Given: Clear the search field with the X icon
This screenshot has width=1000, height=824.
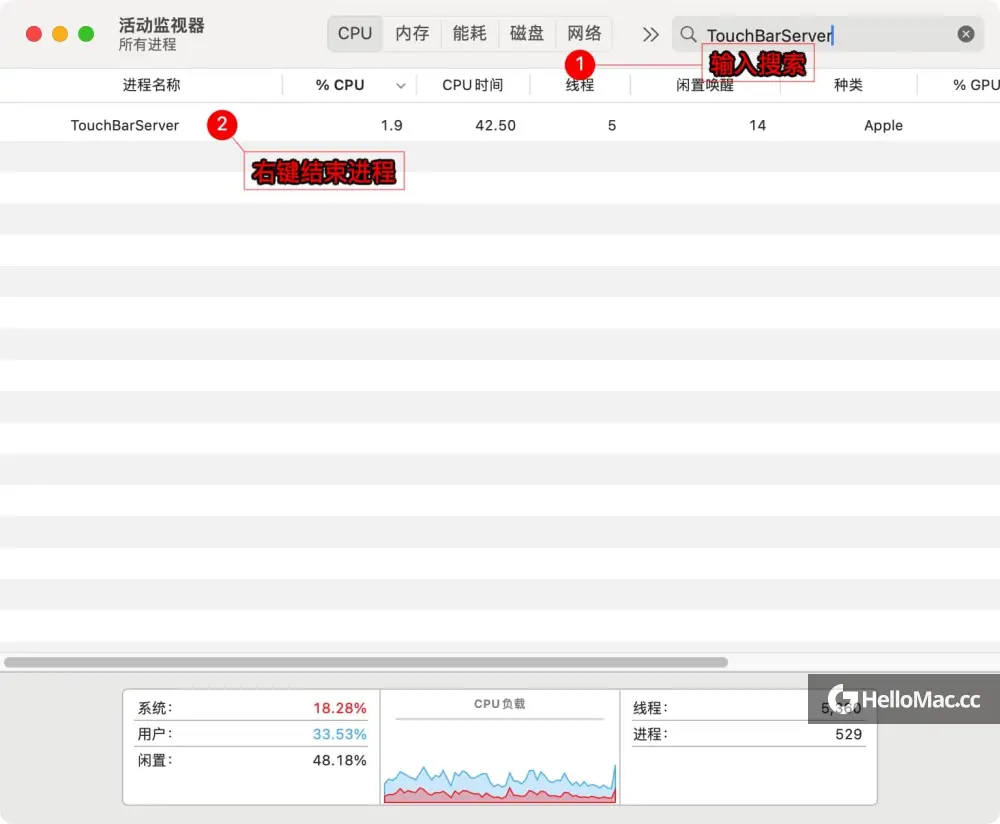Looking at the screenshot, I should [x=966, y=34].
